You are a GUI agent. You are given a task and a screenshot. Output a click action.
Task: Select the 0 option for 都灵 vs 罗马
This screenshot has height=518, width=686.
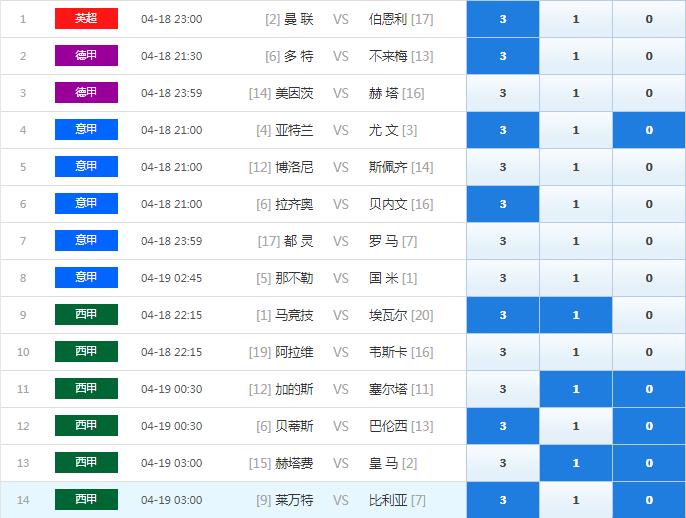pyautogui.click(x=649, y=241)
